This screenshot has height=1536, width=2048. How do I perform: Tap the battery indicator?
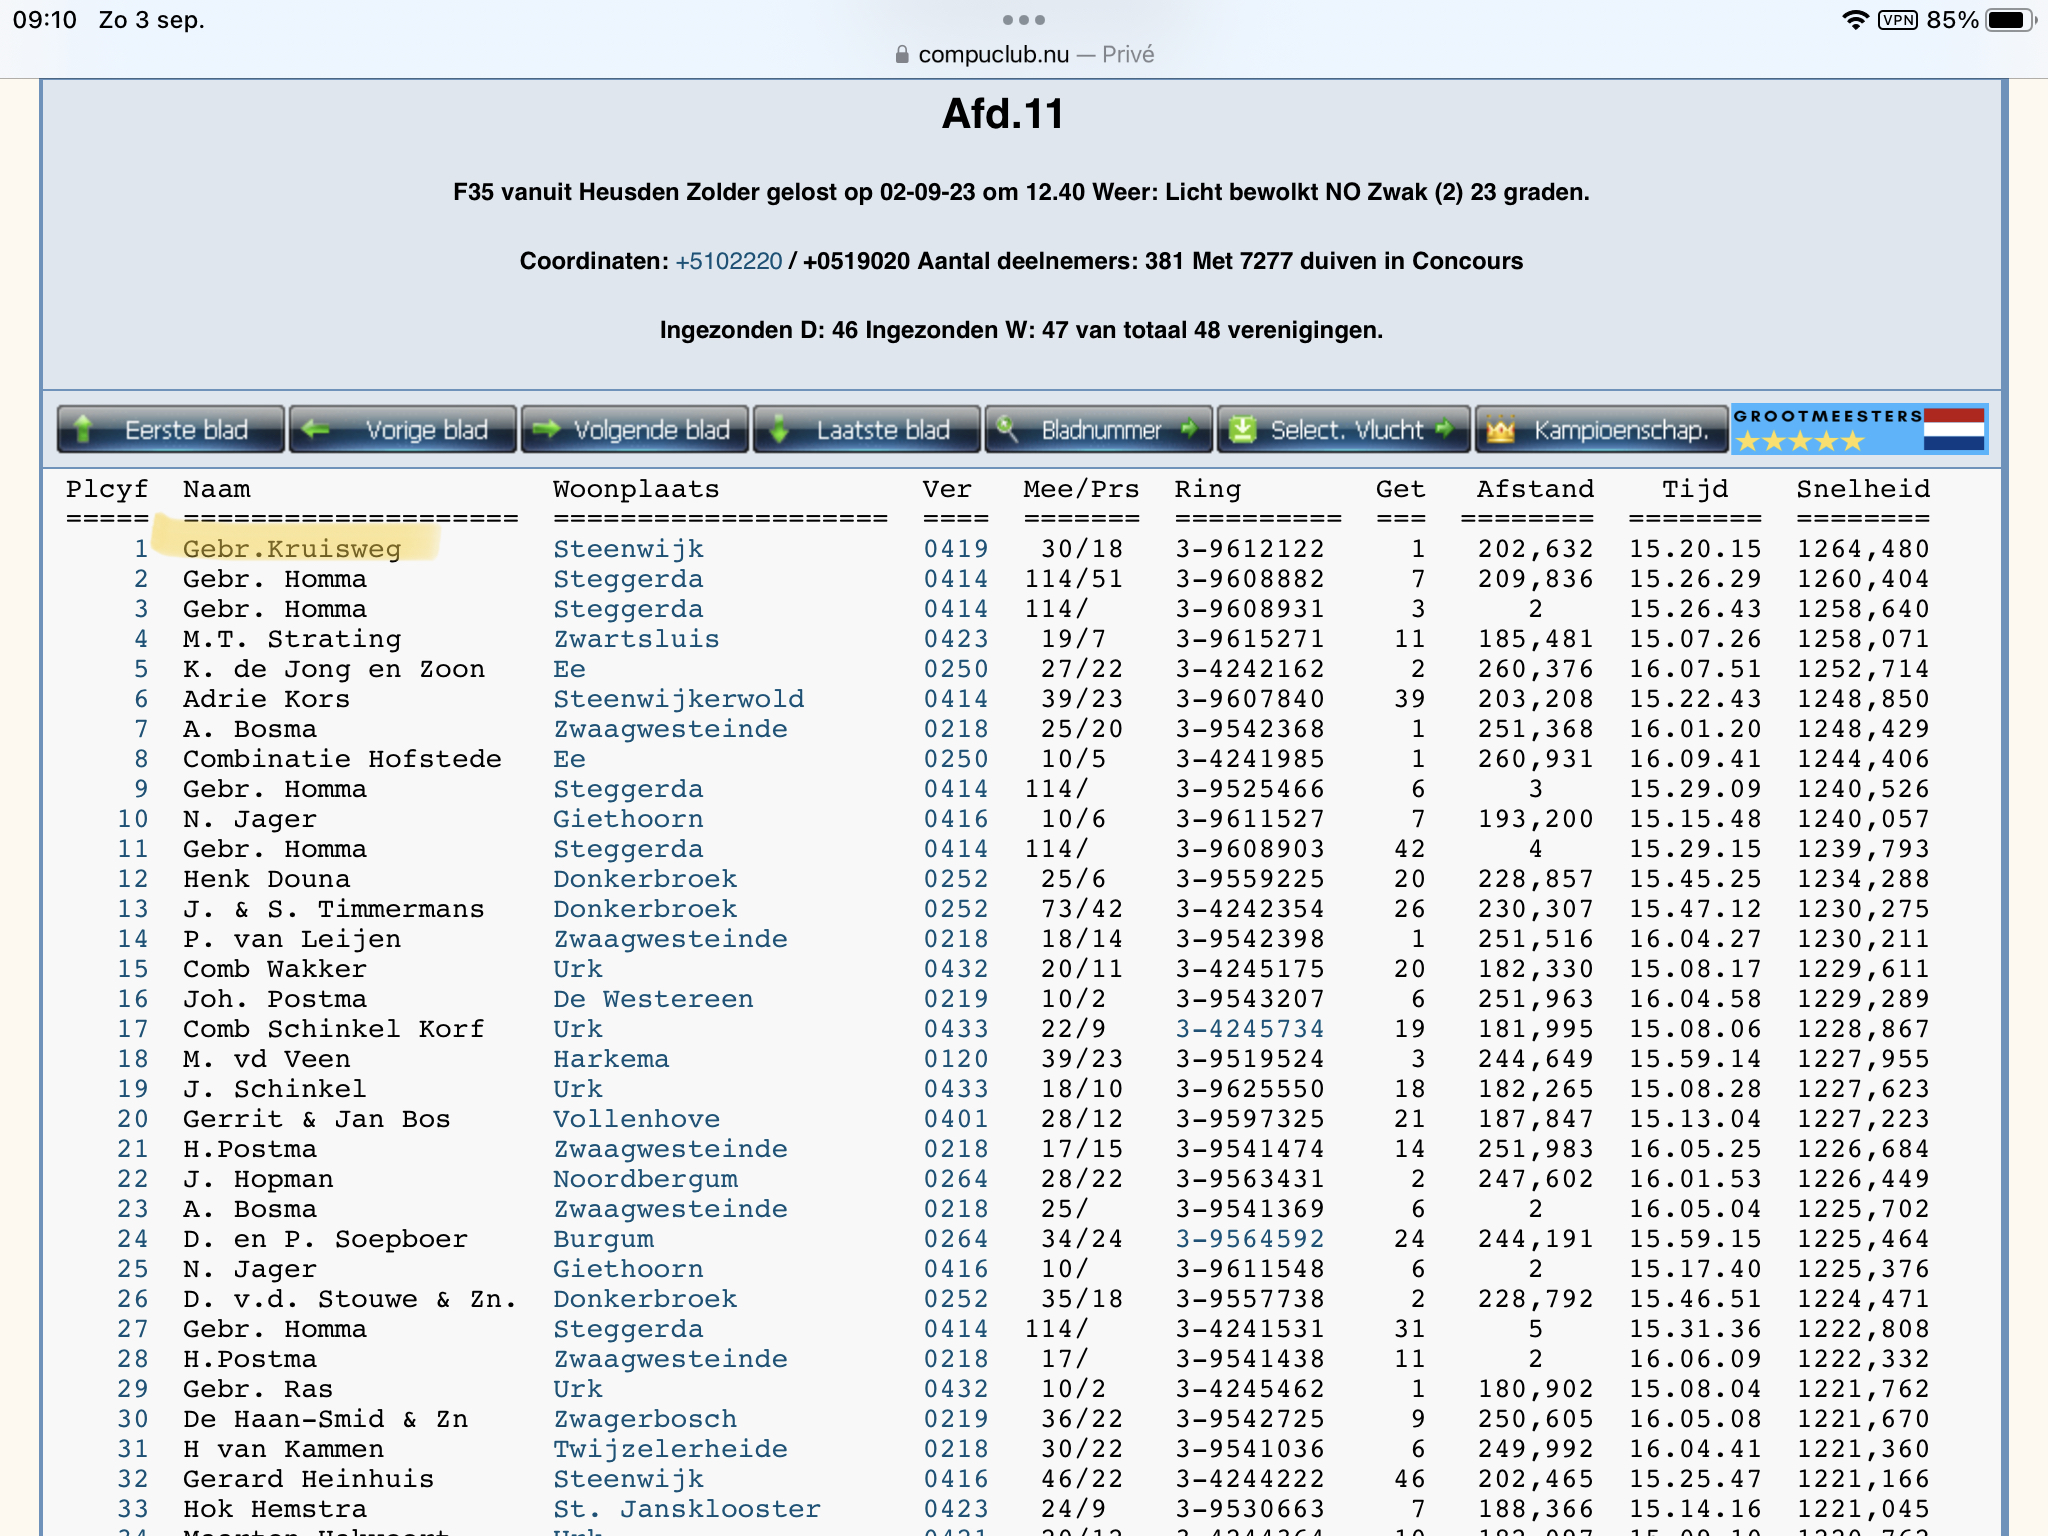[2012, 20]
